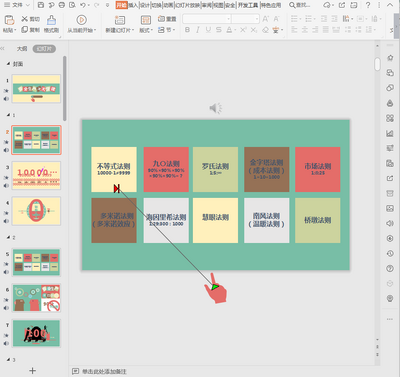Image resolution: width=400 pixels, height=377 pixels.
Task: Click the Increase Font Size A+ icon
Action: [266, 19]
